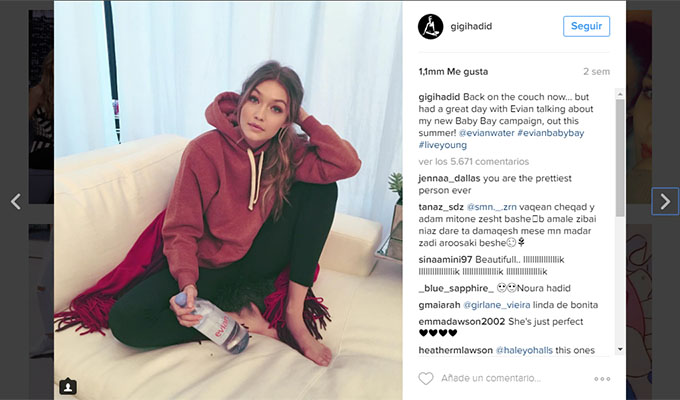This screenshot has height=400, width=680.
Task: Click the main post photo
Action: [228, 200]
